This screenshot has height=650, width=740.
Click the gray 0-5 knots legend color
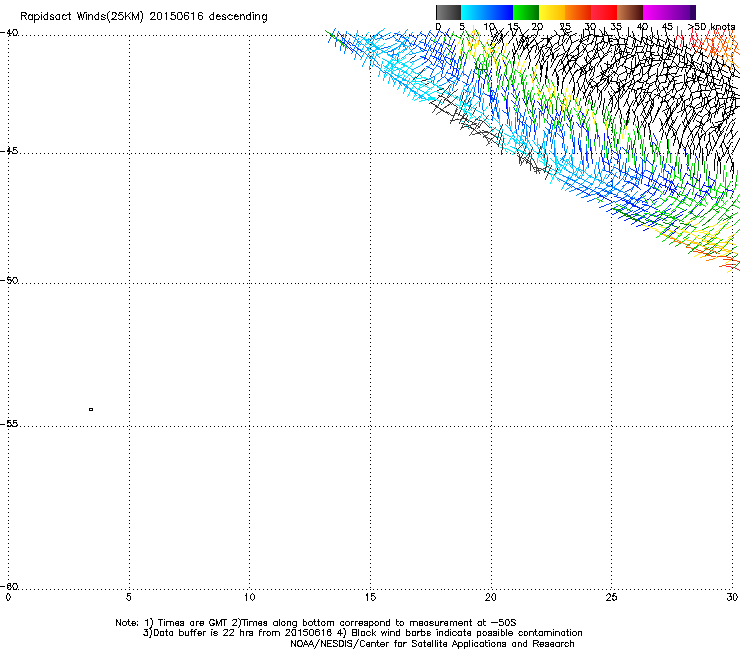[448, 12]
